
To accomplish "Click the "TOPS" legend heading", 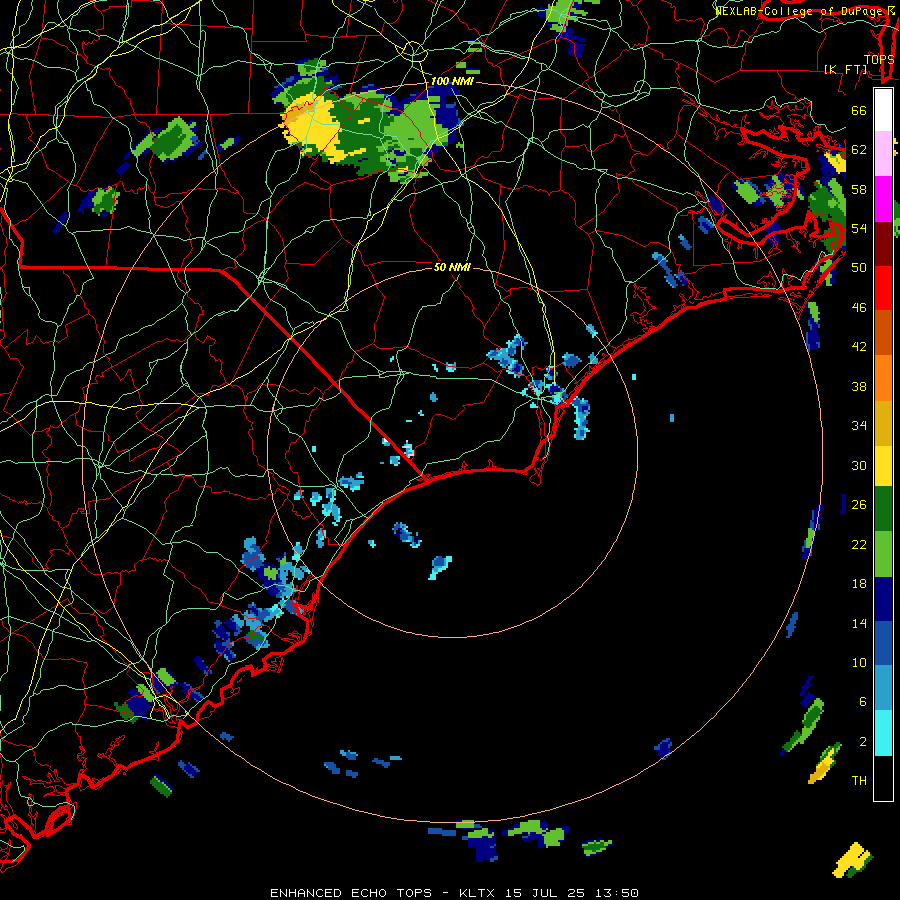I will (x=879, y=60).
